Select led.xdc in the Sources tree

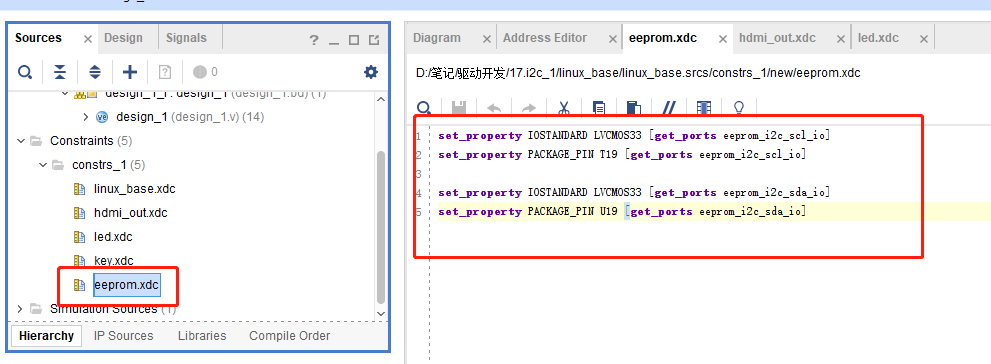113,237
